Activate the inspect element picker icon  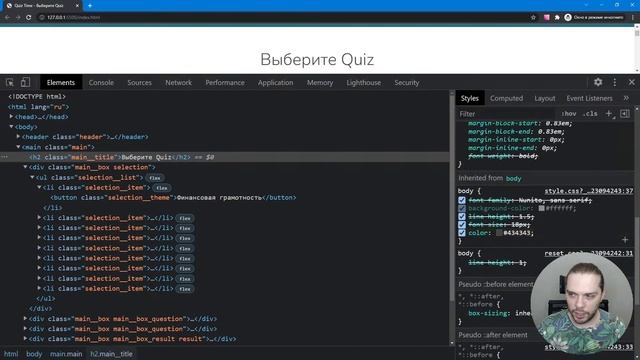[x=10, y=82]
